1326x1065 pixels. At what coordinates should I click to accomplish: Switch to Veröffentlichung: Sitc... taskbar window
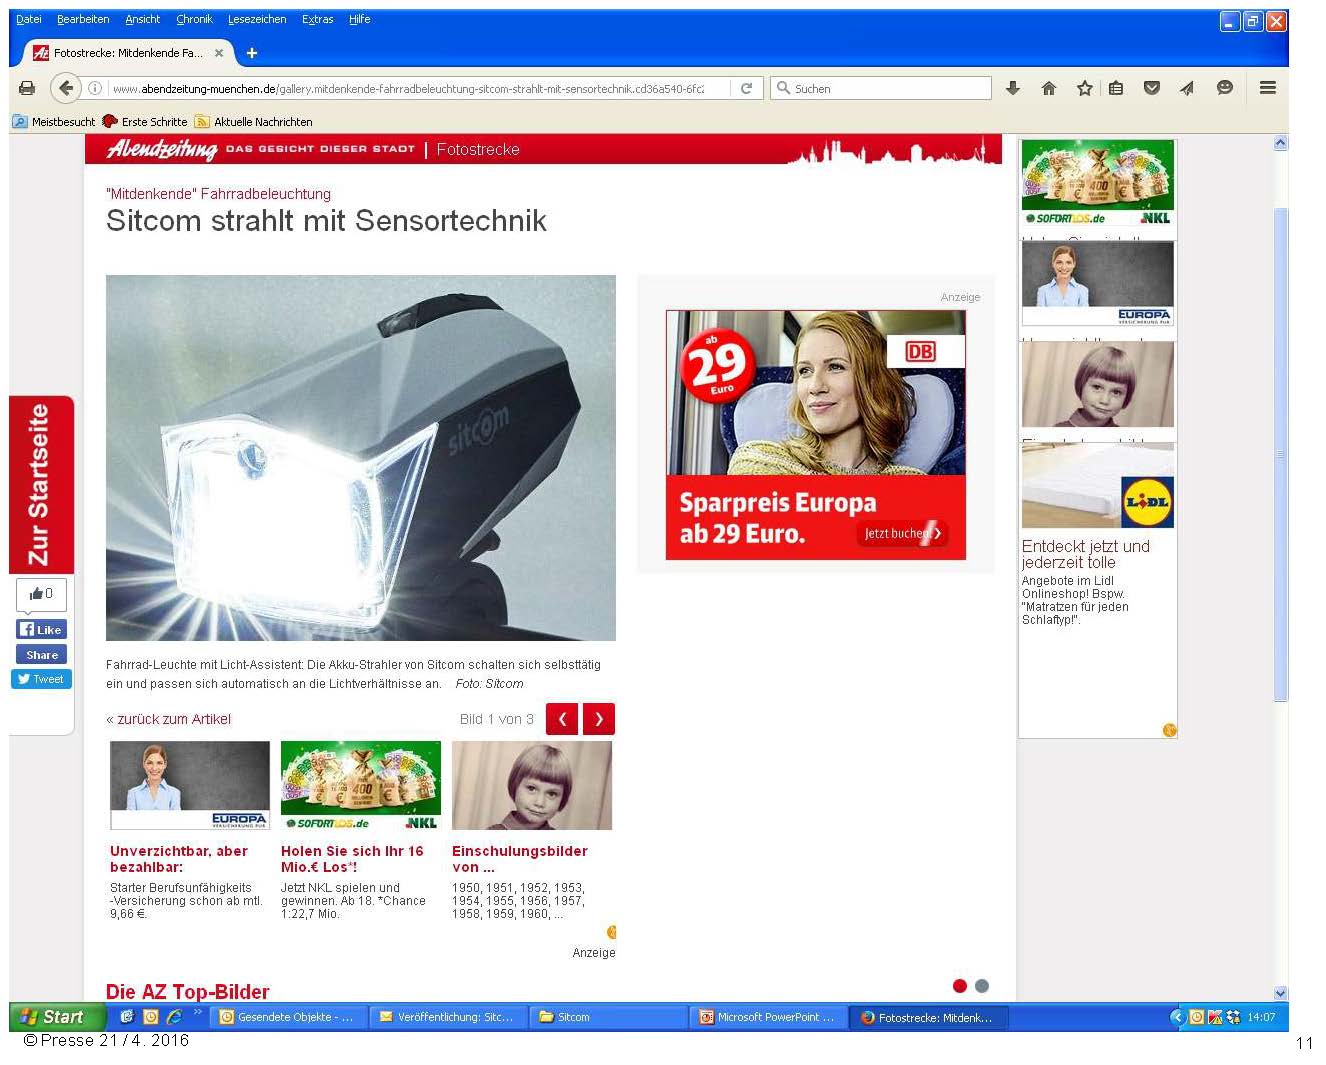click(x=447, y=1017)
